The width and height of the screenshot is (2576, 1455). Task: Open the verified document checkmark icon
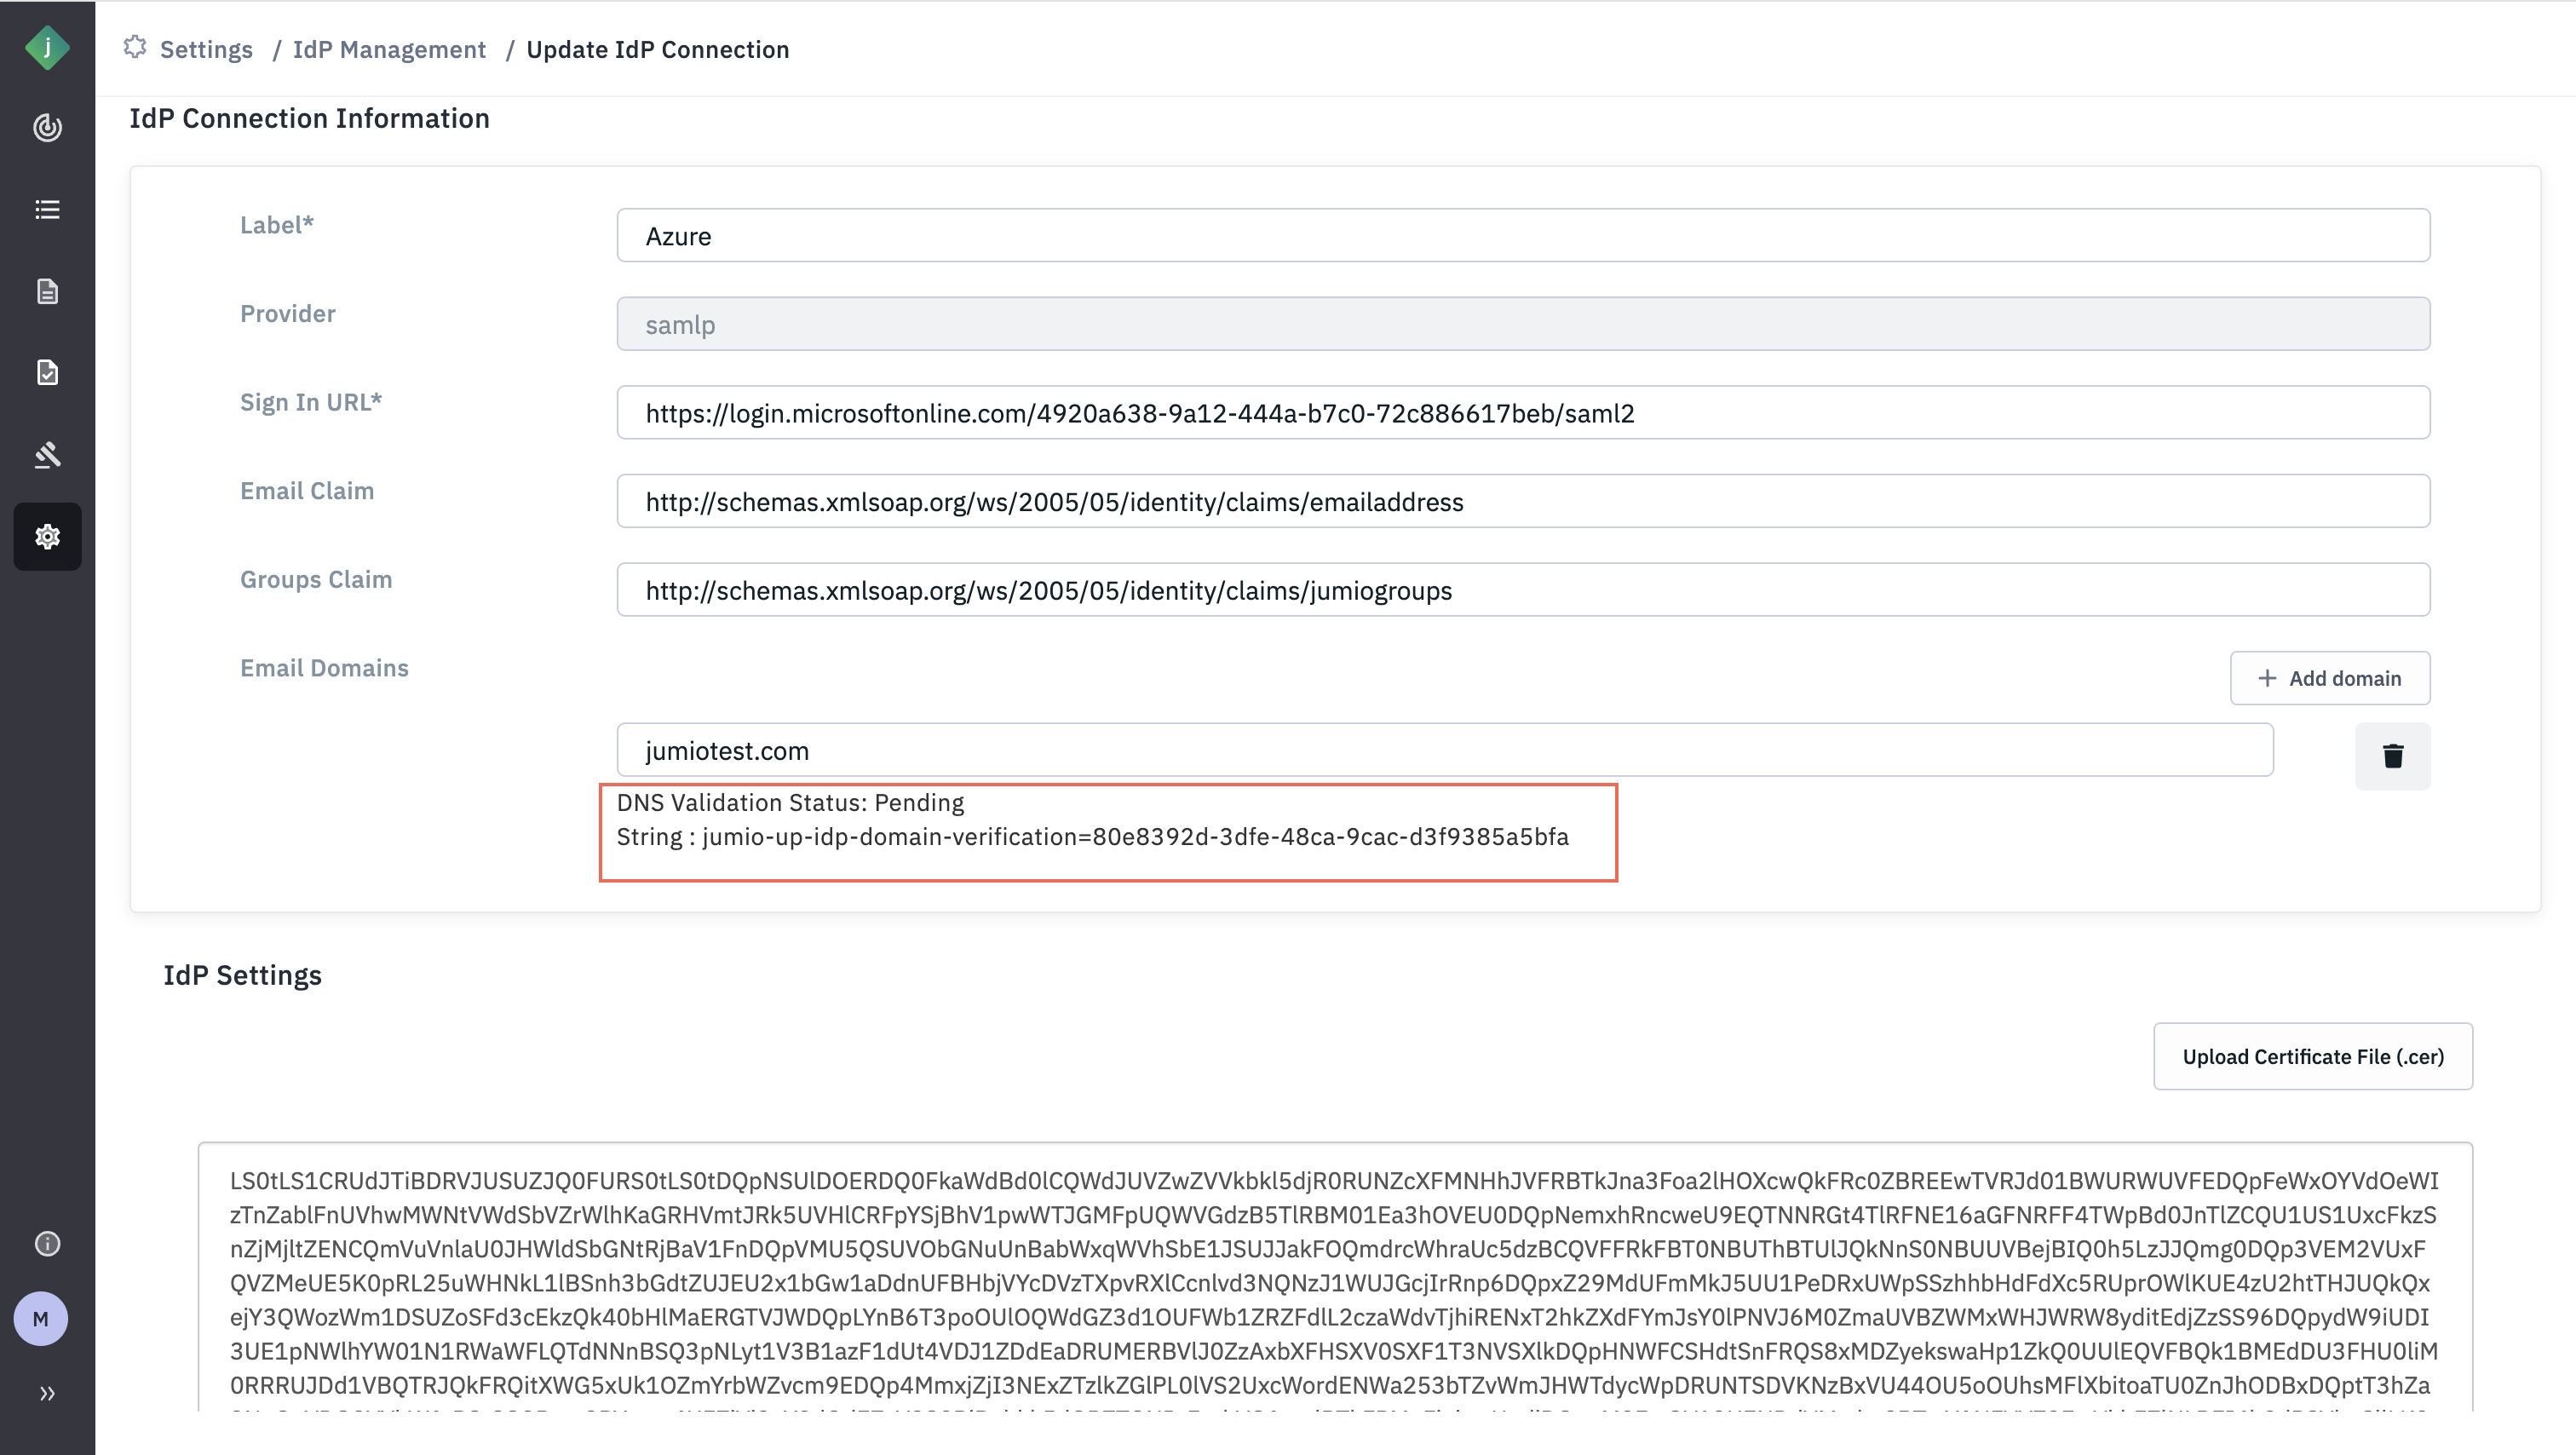47,373
